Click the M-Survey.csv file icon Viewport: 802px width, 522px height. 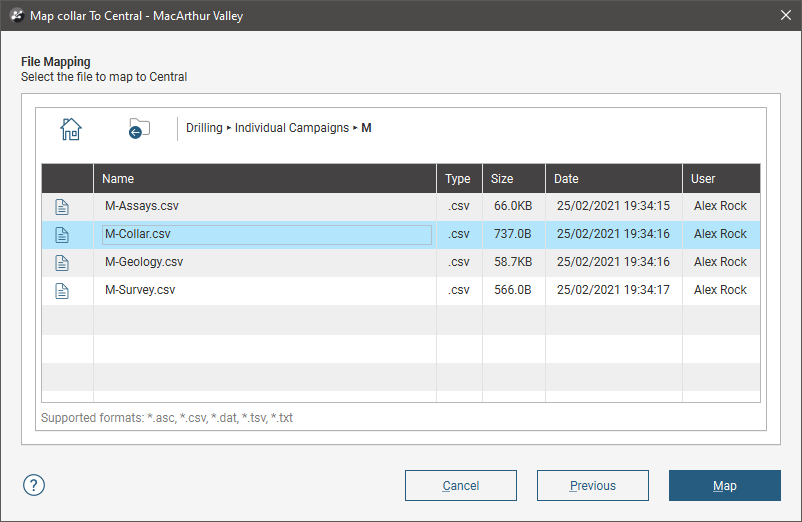click(x=62, y=290)
